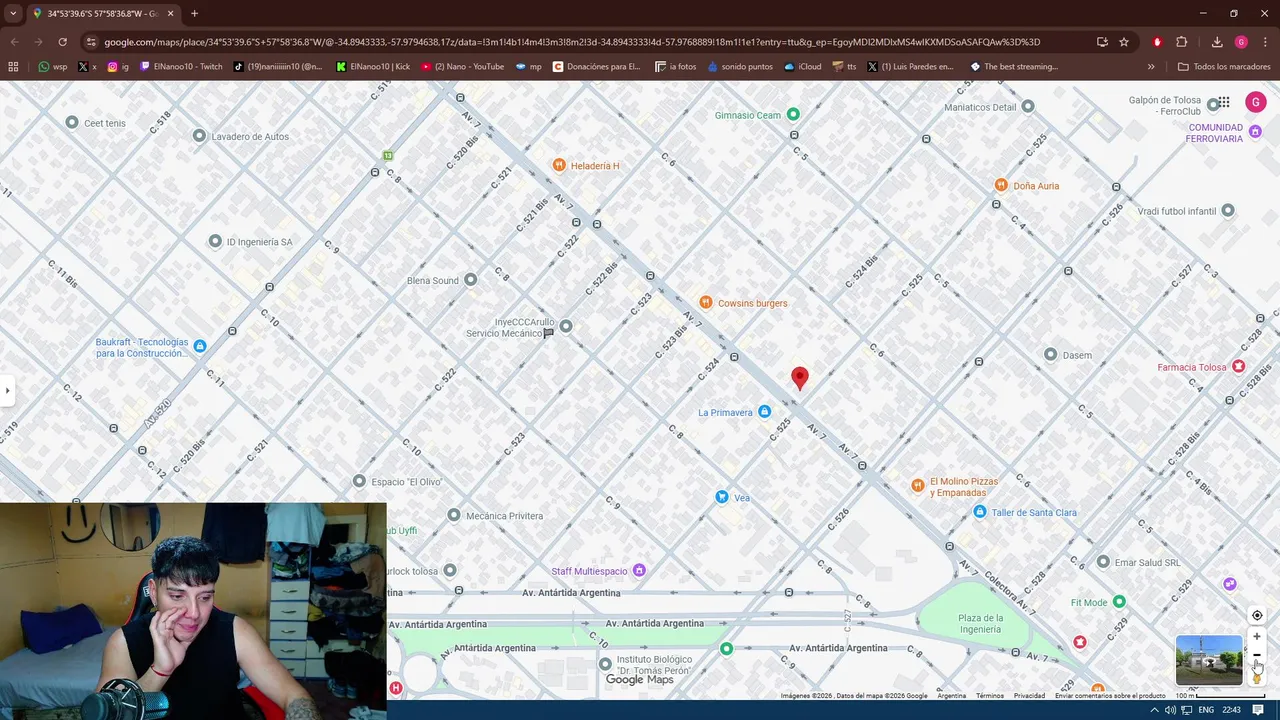The width and height of the screenshot is (1280, 720).
Task: Expand hidden bookmarks with double chevron
Action: tap(1151, 67)
